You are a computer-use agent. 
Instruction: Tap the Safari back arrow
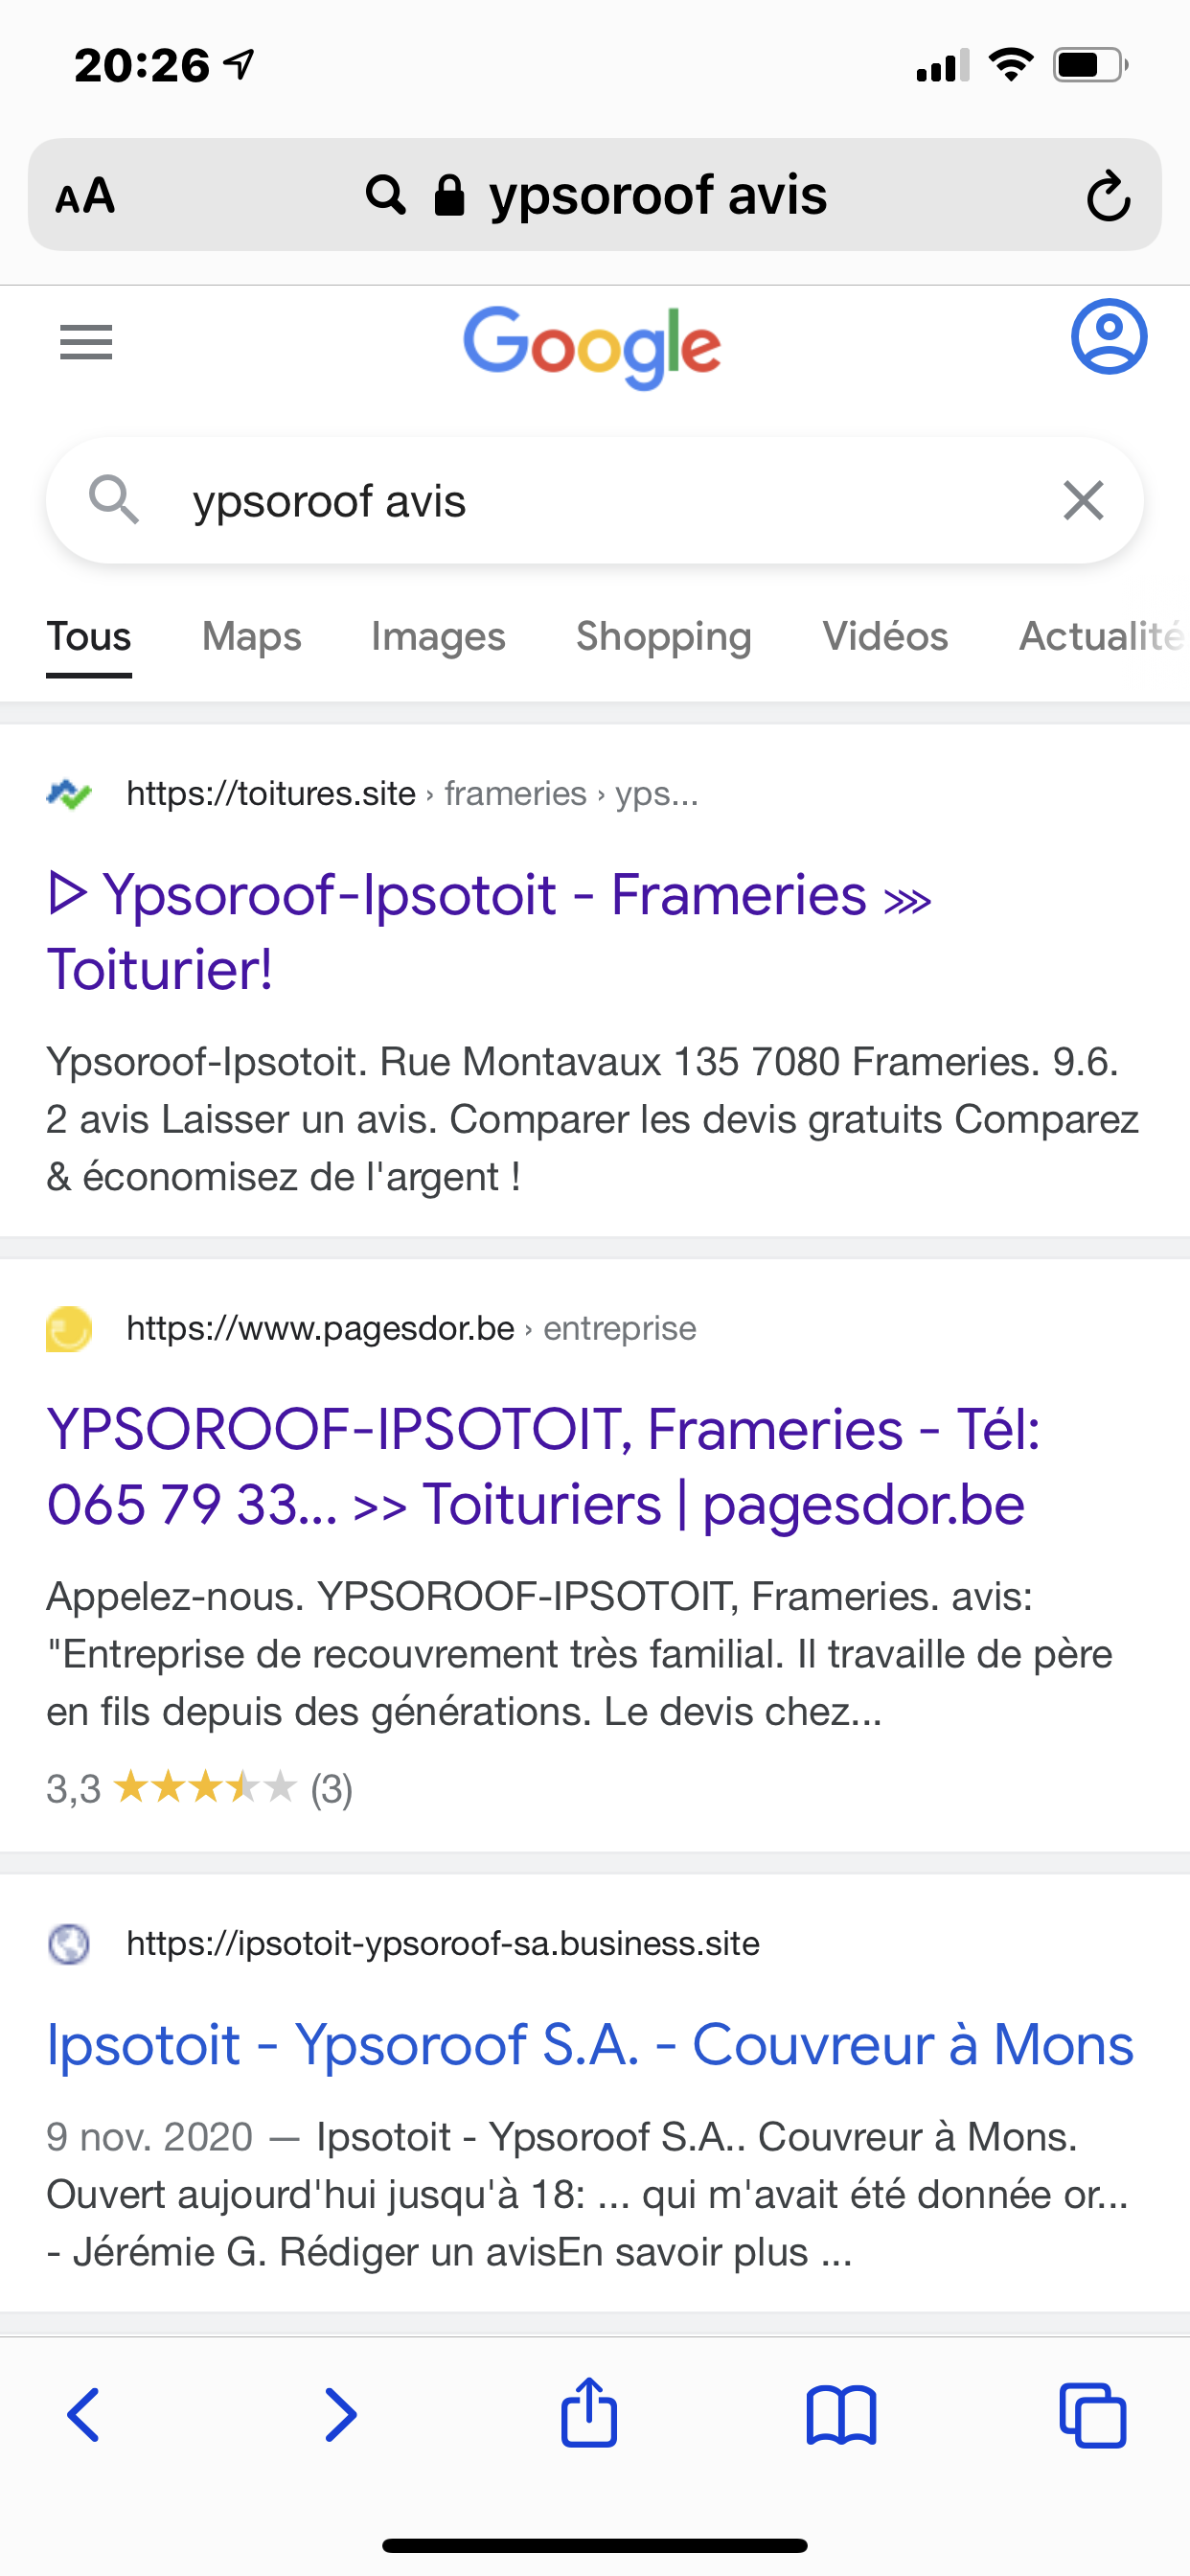(84, 2415)
